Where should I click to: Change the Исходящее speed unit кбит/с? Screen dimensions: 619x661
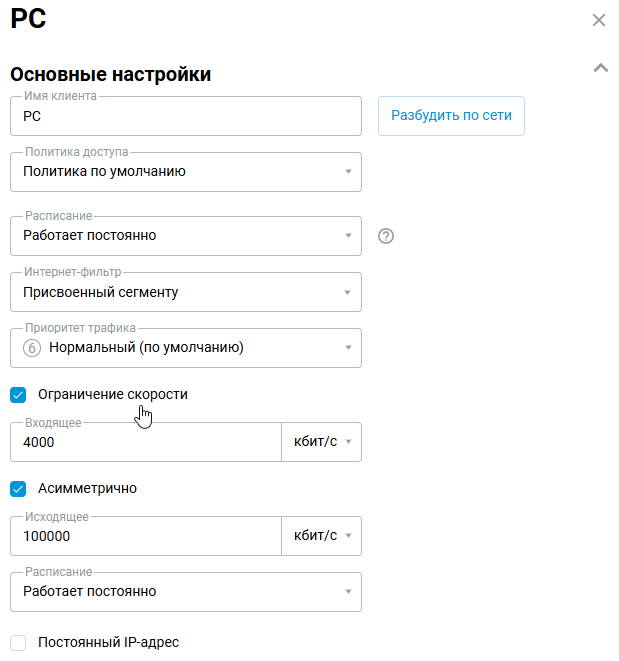(x=322, y=536)
